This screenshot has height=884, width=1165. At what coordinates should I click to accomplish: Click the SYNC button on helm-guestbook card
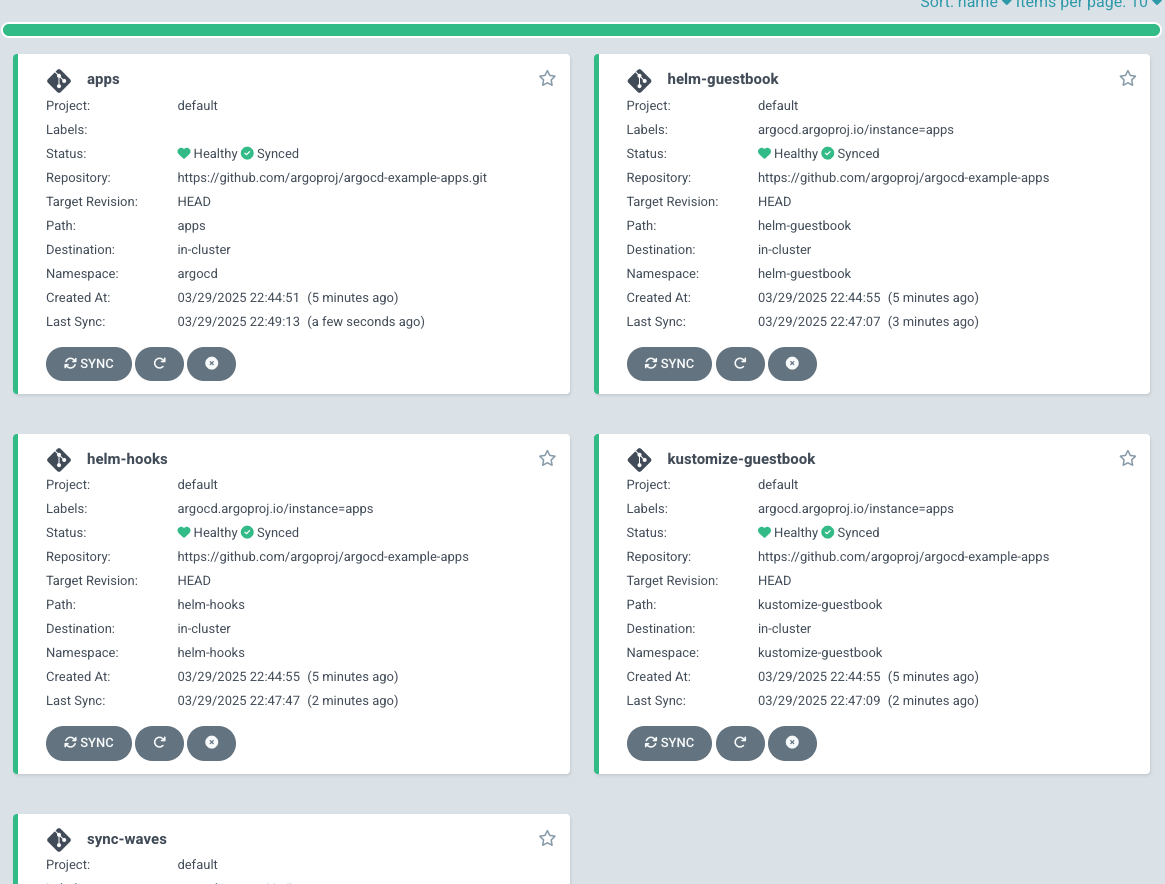(669, 364)
